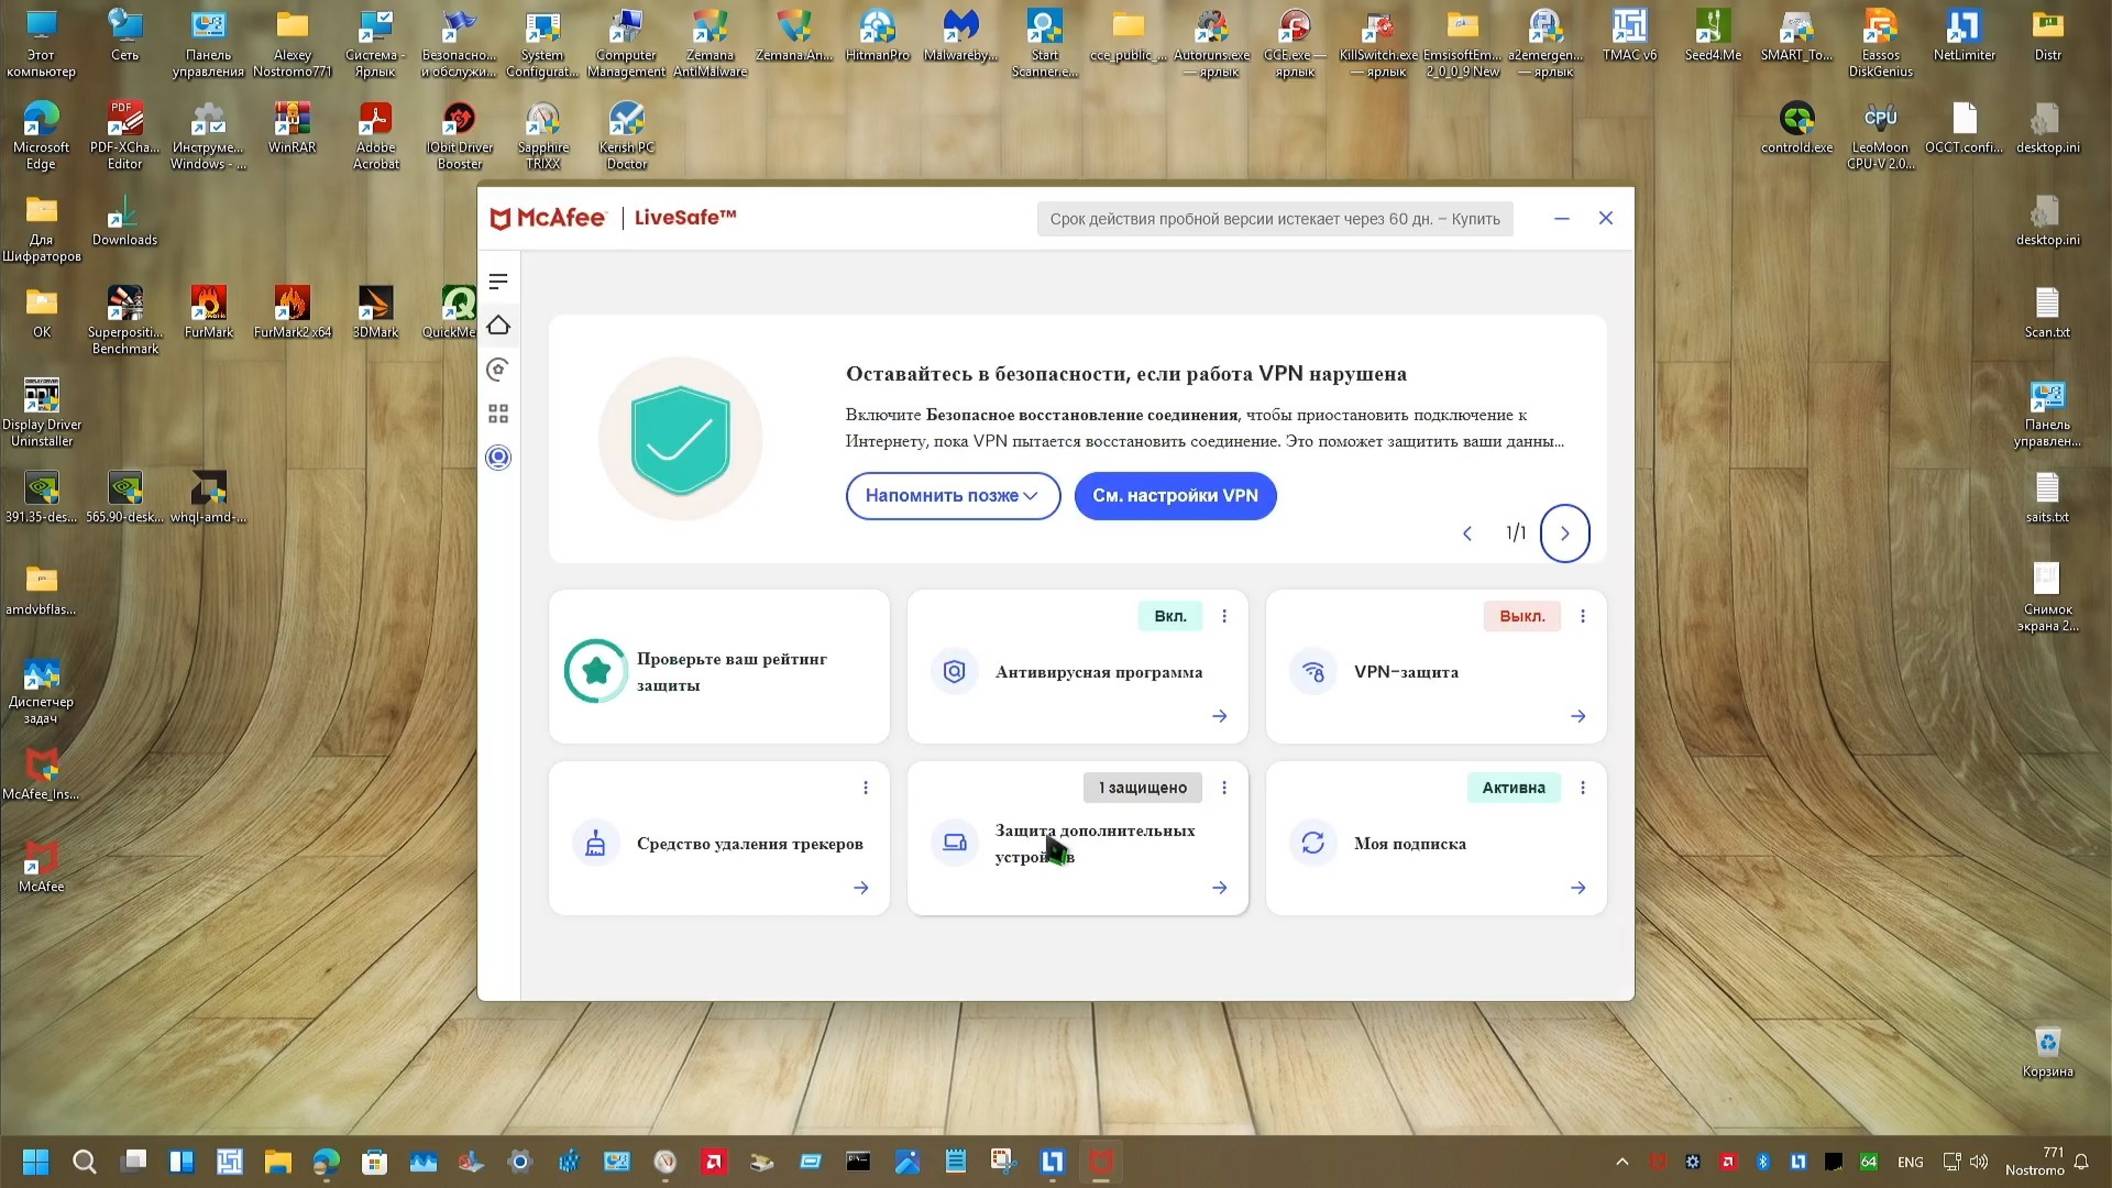
Task: Click the VPN protection Wi-Fi lock icon
Action: tap(1313, 671)
